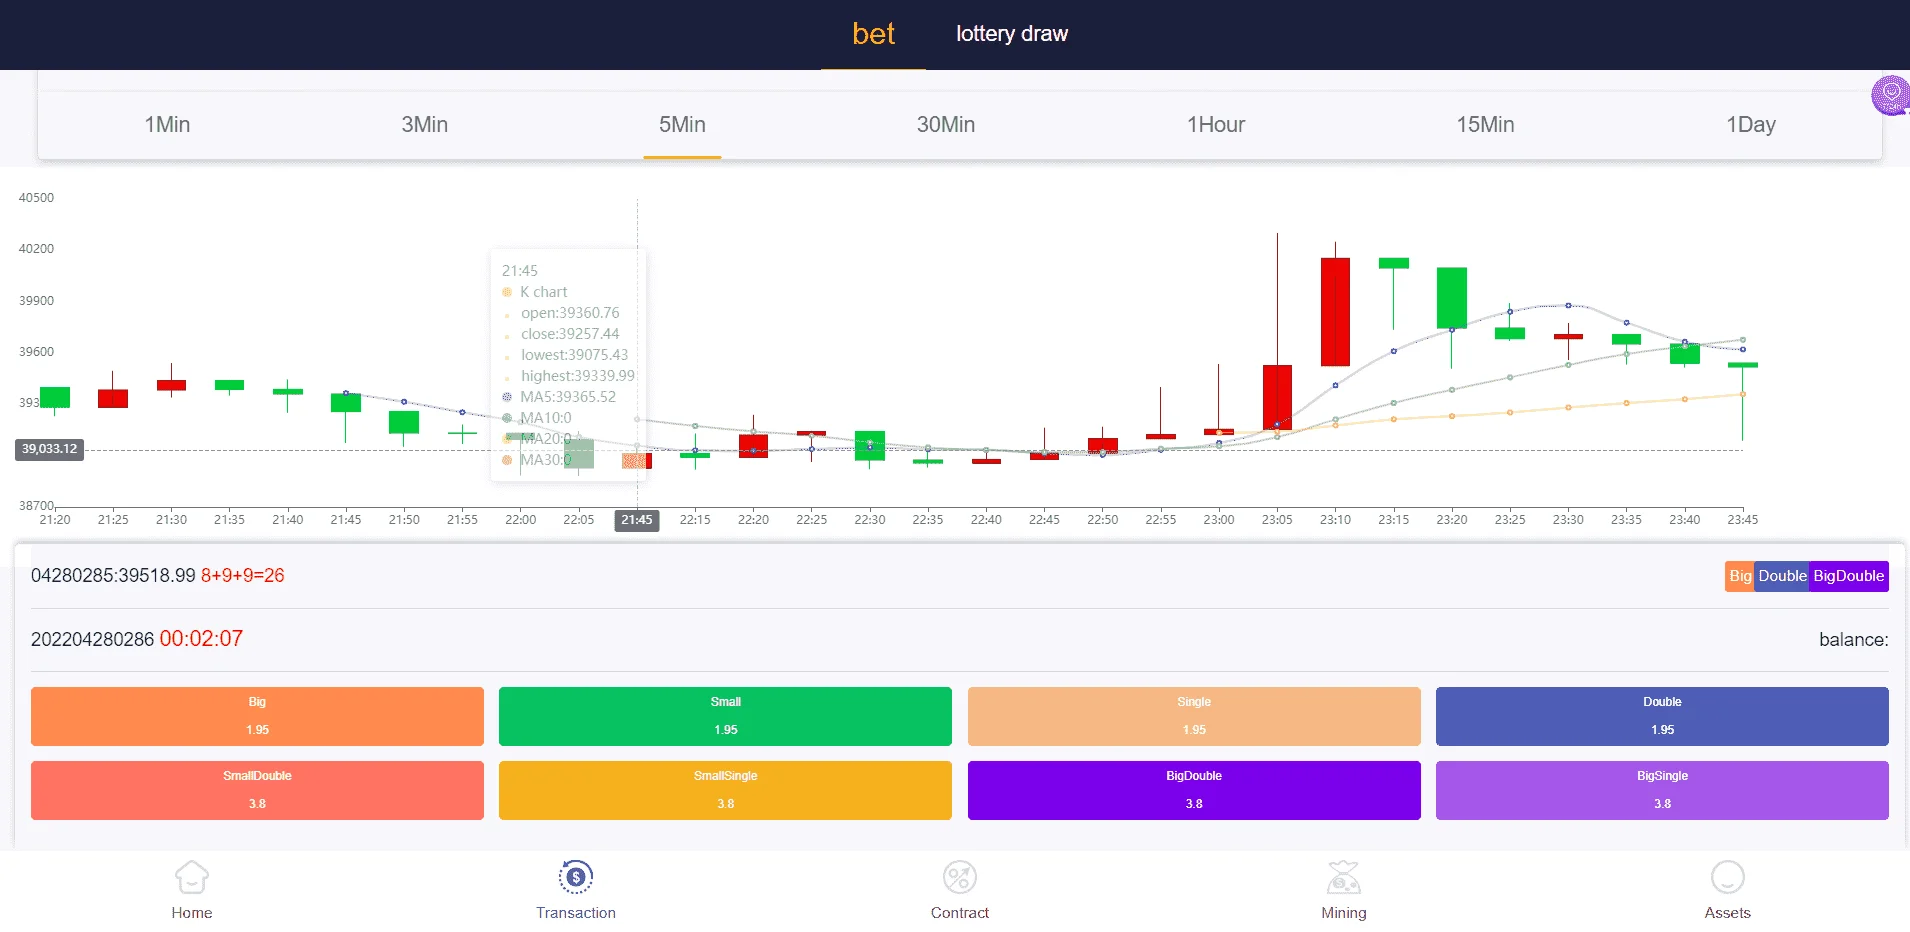
Task: Select the 1Hour chart interval
Action: point(1216,125)
